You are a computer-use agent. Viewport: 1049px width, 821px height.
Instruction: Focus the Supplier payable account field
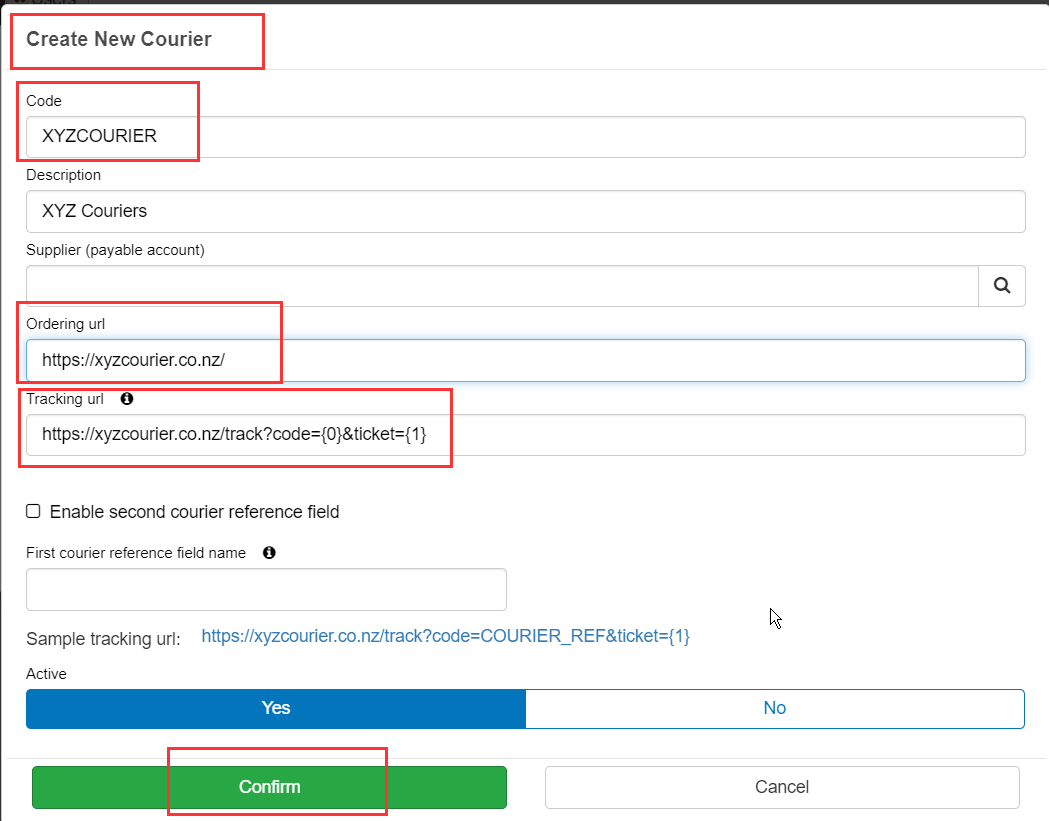point(502,286)
